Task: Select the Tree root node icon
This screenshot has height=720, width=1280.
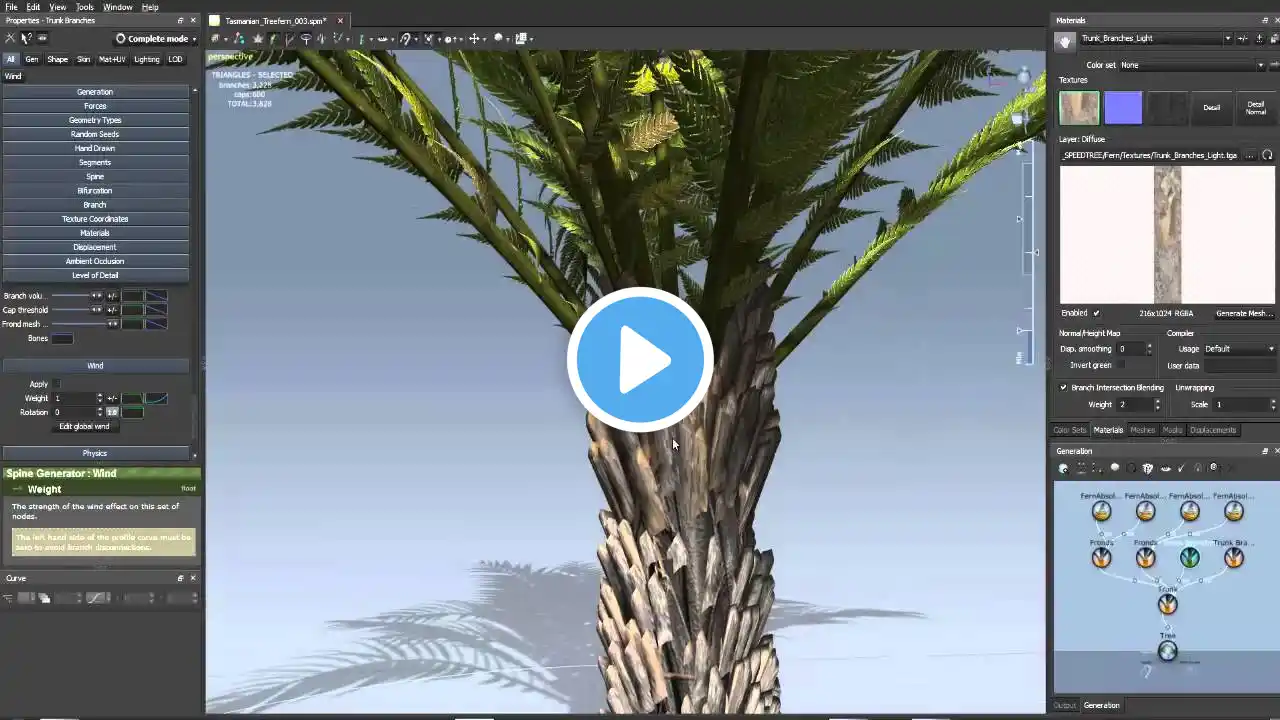Action: pyautogui.click(x=1167, y=651)
